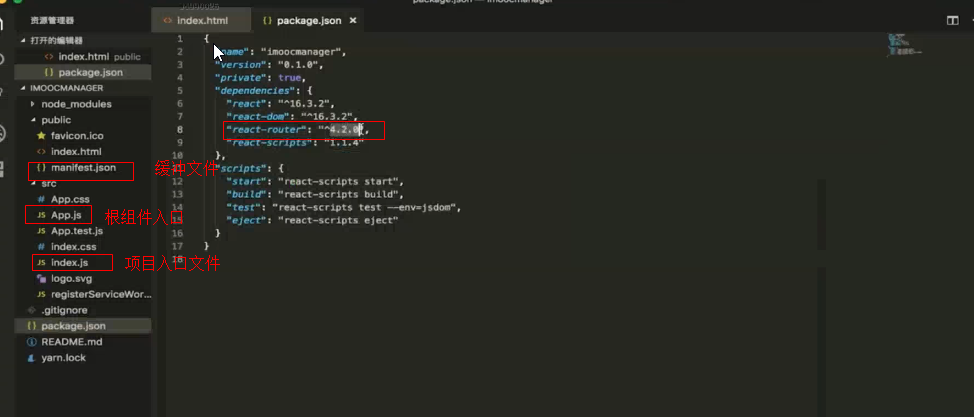The image size is (974, 417).
Task: Open the .gitignore file
Action: [x=64, y=310]
